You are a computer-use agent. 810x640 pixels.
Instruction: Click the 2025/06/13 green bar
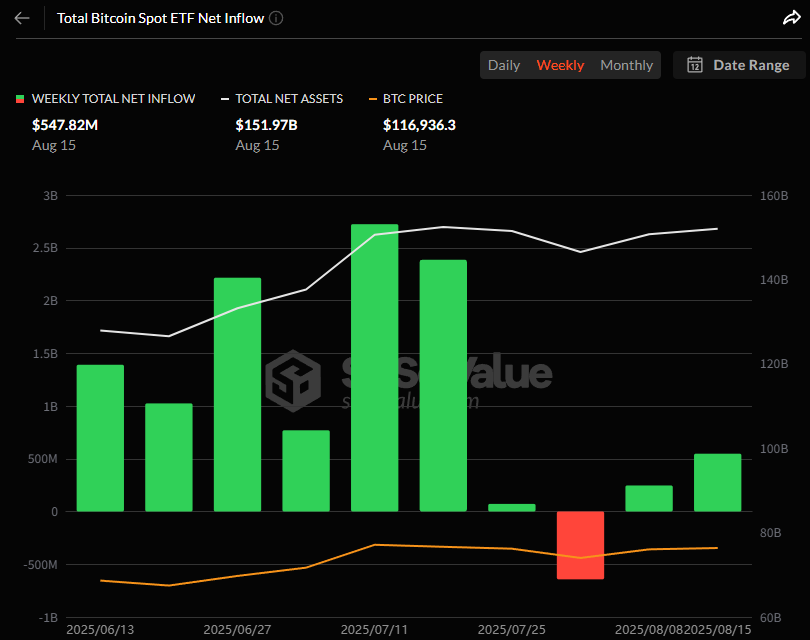pyautogui.click(x=100, y=438)
